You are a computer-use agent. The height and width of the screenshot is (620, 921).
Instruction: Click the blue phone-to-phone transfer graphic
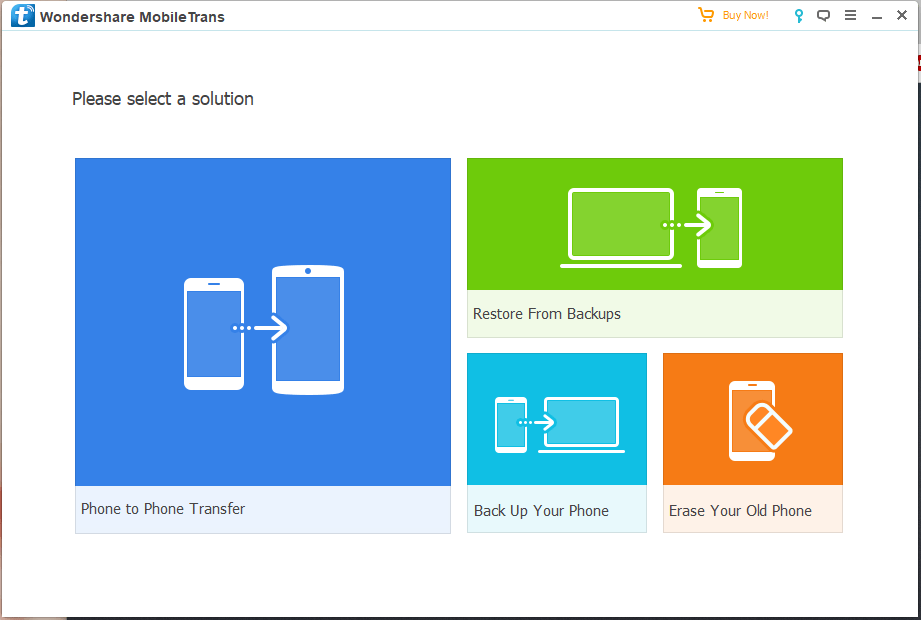pyautogui.click(x=262, y=322)
